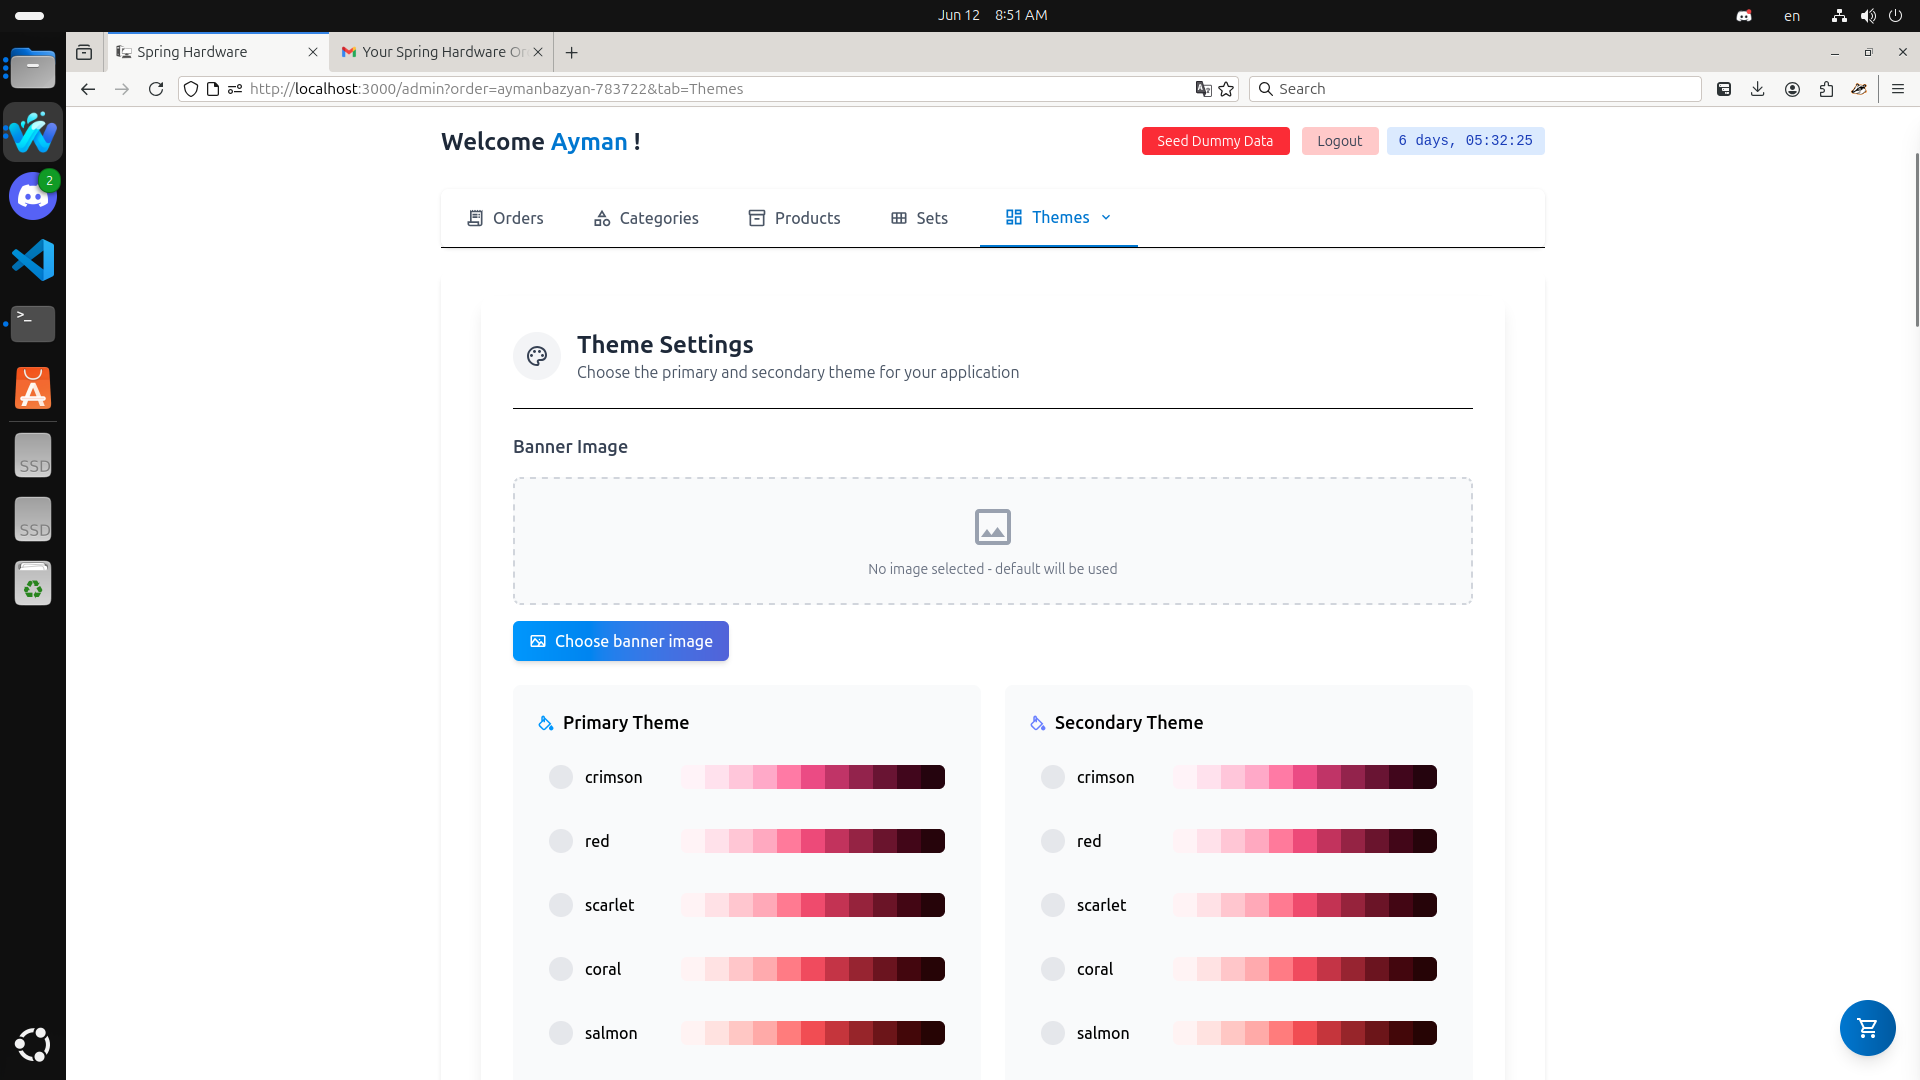The height and width of the screenshot is (1080, 1920).
Task: Click the tracking protection shield icon
Action: point(191,89)
